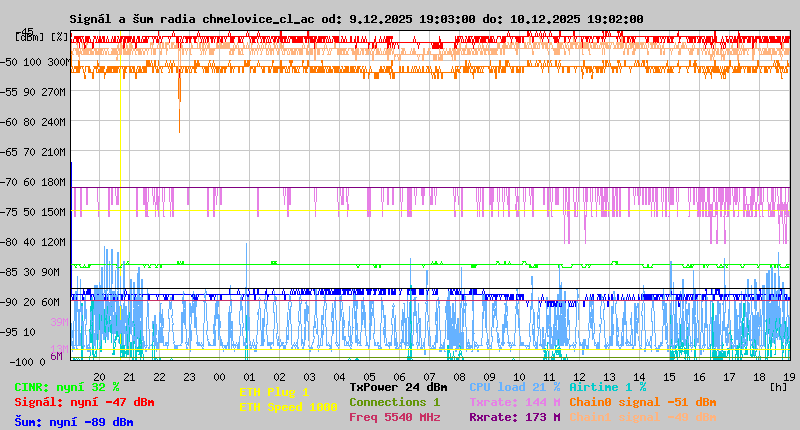Click the 'Chain0 signal -51 dBm' legend label
Screen dimensions: 800x430
coord(643,402)
